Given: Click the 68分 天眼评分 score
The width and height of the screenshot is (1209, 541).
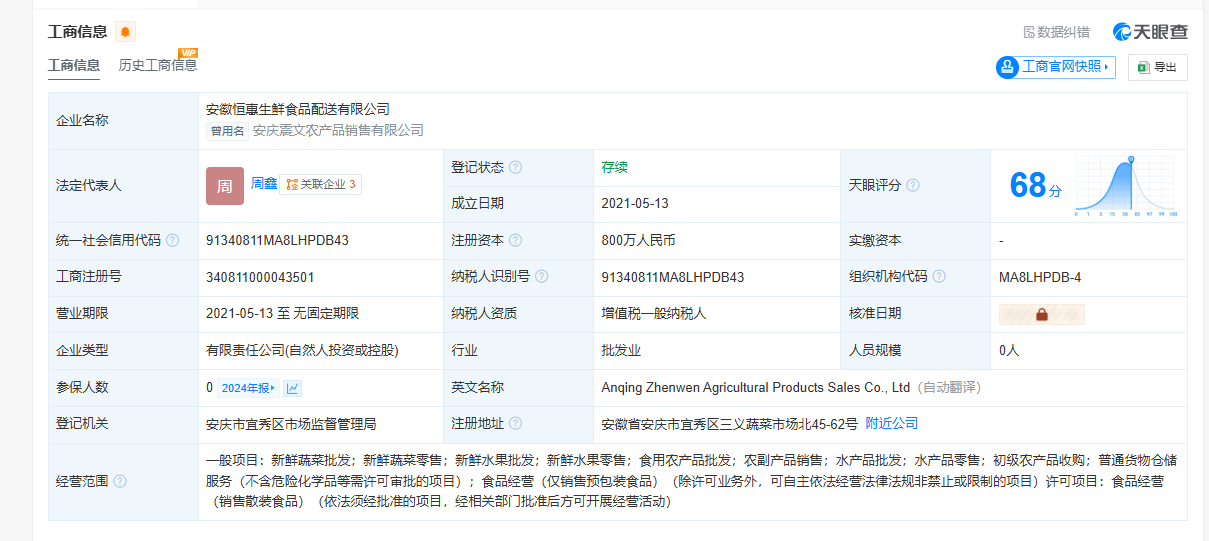Looking at the screenshot, I should click(x=1035, y=186).
